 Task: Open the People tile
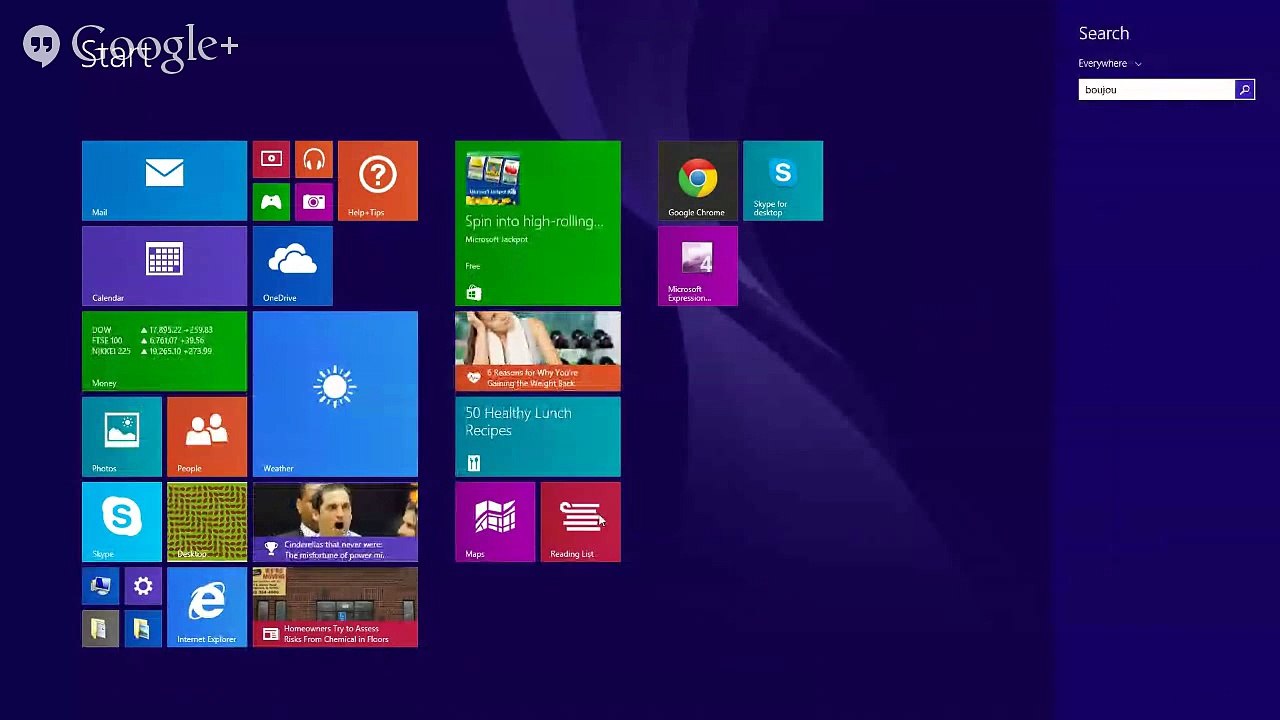207,437
